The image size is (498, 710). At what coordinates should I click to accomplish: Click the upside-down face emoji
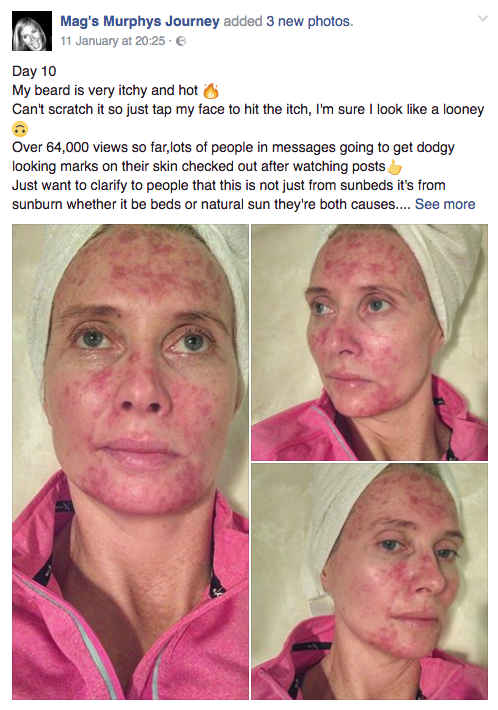pyautogui.click(x=20, y=129)
